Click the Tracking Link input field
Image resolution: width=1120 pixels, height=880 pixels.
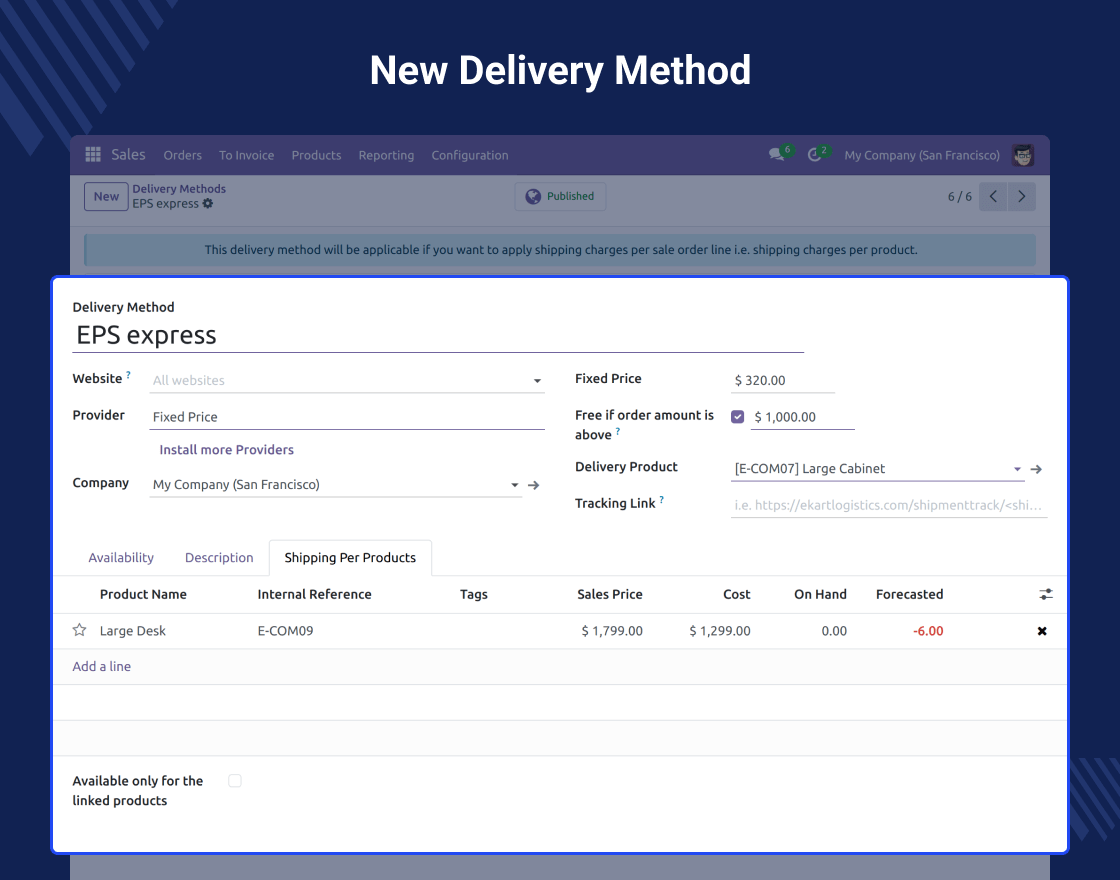tap(889, 505)
